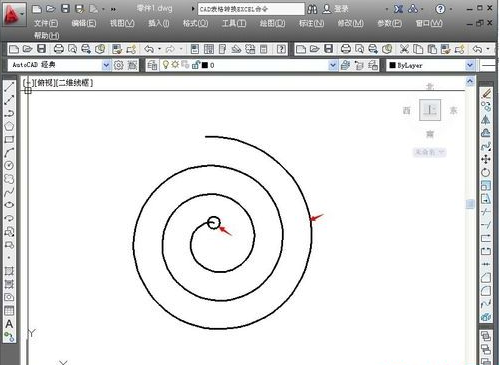The width and height of the screenshot is (500, 365).
Task: Click the ViewCube 上 top face
Action: pos(430,110)
